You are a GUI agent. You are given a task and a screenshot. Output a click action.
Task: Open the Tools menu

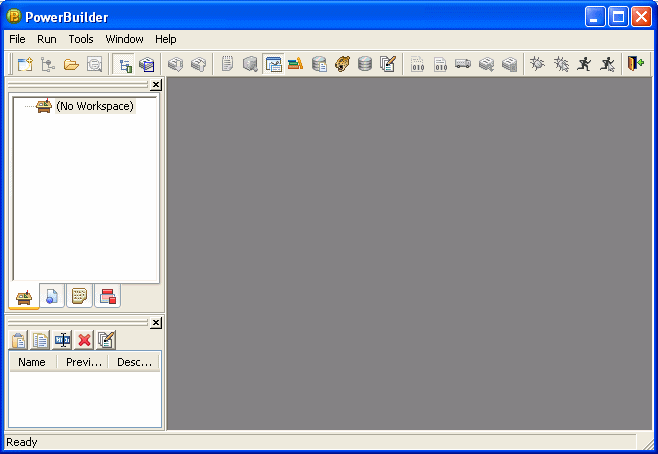click(x=81, y=39)
